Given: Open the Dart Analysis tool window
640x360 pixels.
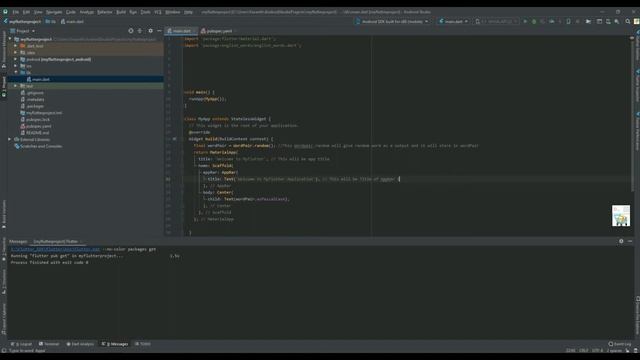Looking at the screenshot, I should (80, 344).
